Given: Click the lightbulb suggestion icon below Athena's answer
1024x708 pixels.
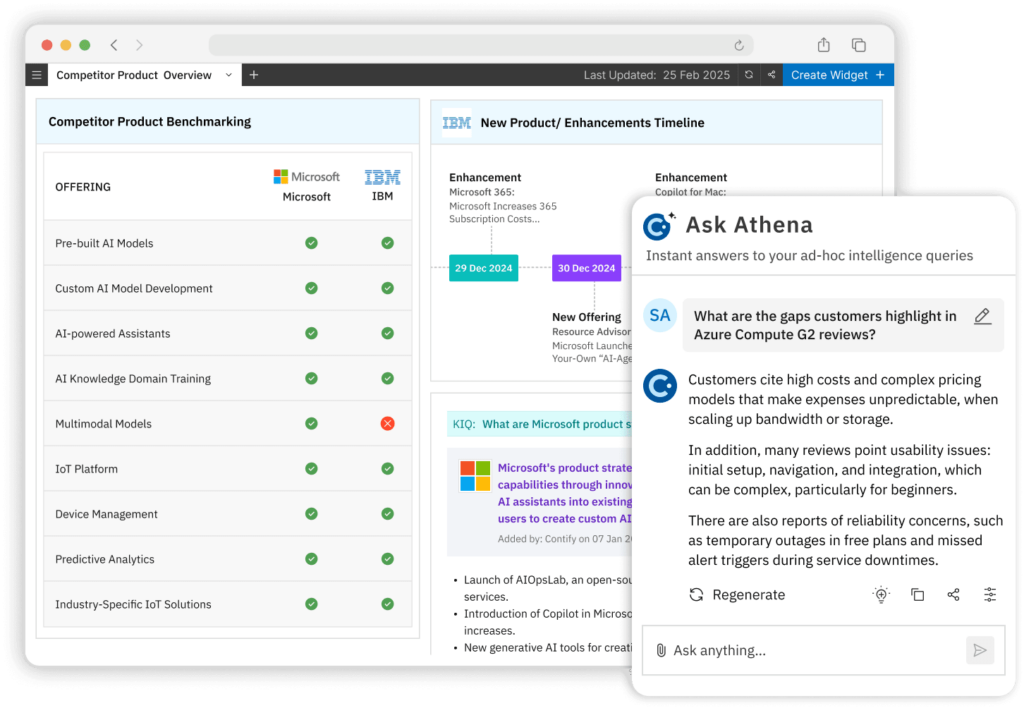Looking at the screenshot, I should pyautogui.click(x=881, y=594).
